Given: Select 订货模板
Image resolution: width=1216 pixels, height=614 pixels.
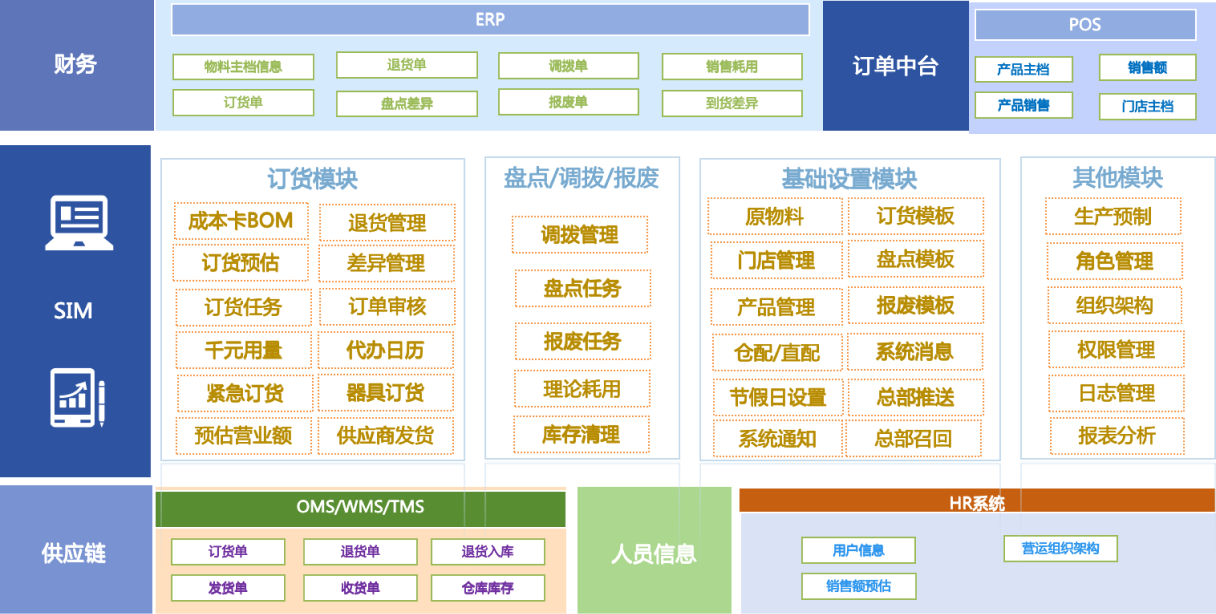Looking at the screenshot, I should coord(916,216).
